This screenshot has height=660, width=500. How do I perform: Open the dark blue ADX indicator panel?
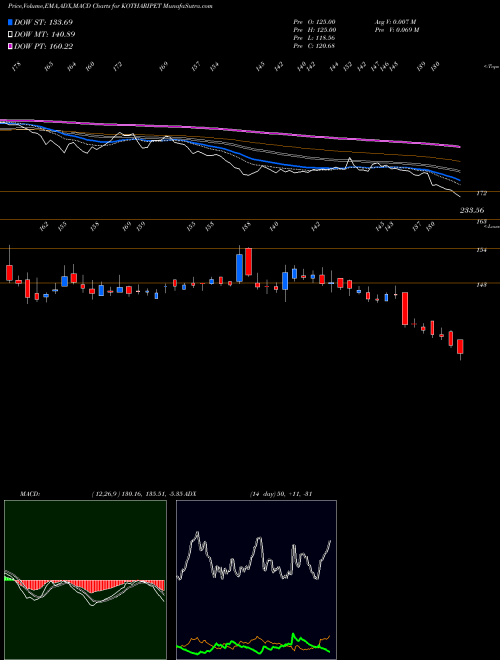click(256, 580)
